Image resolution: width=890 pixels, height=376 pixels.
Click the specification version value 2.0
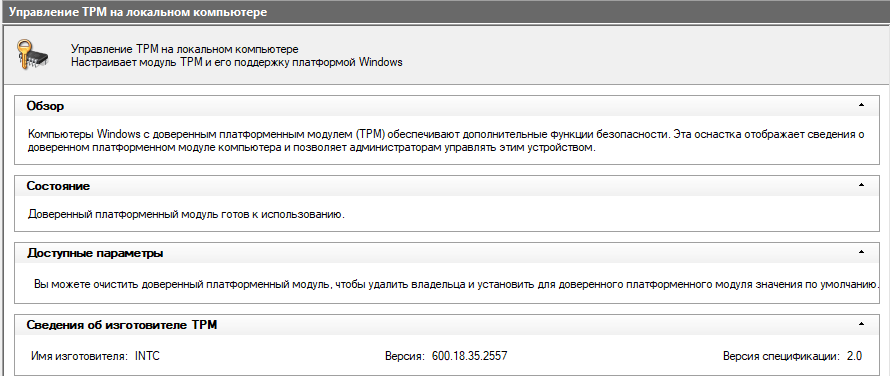pyautogui.click(x=854, y=357)
